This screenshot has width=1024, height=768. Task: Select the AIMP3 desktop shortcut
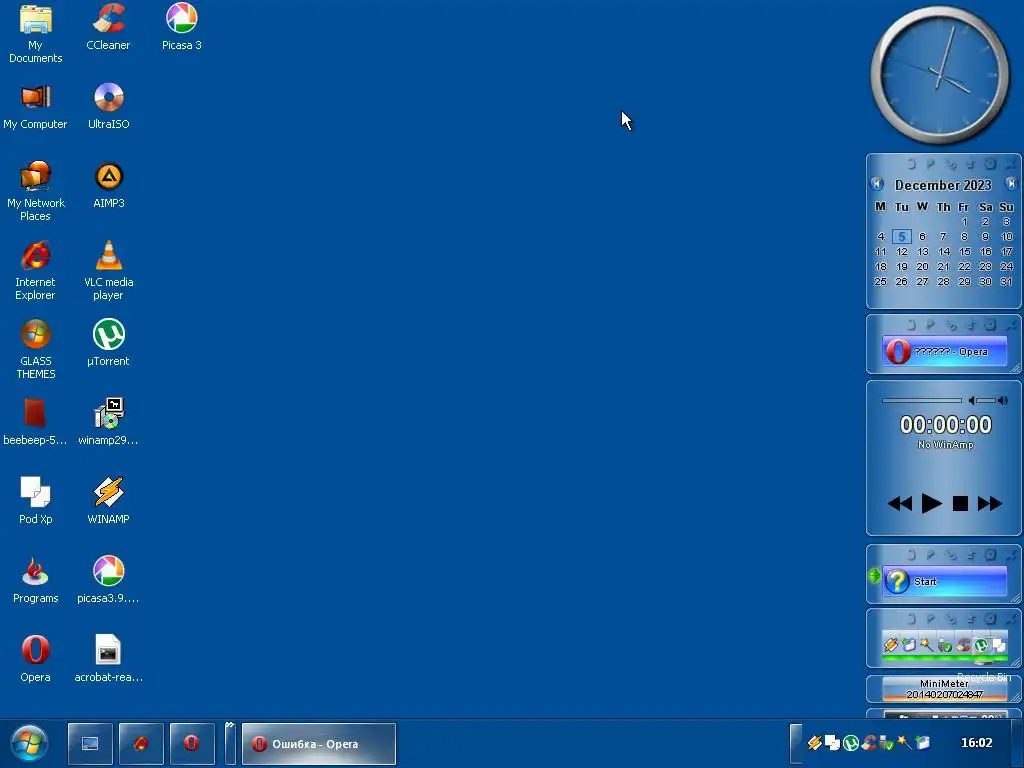pos(108,186)
